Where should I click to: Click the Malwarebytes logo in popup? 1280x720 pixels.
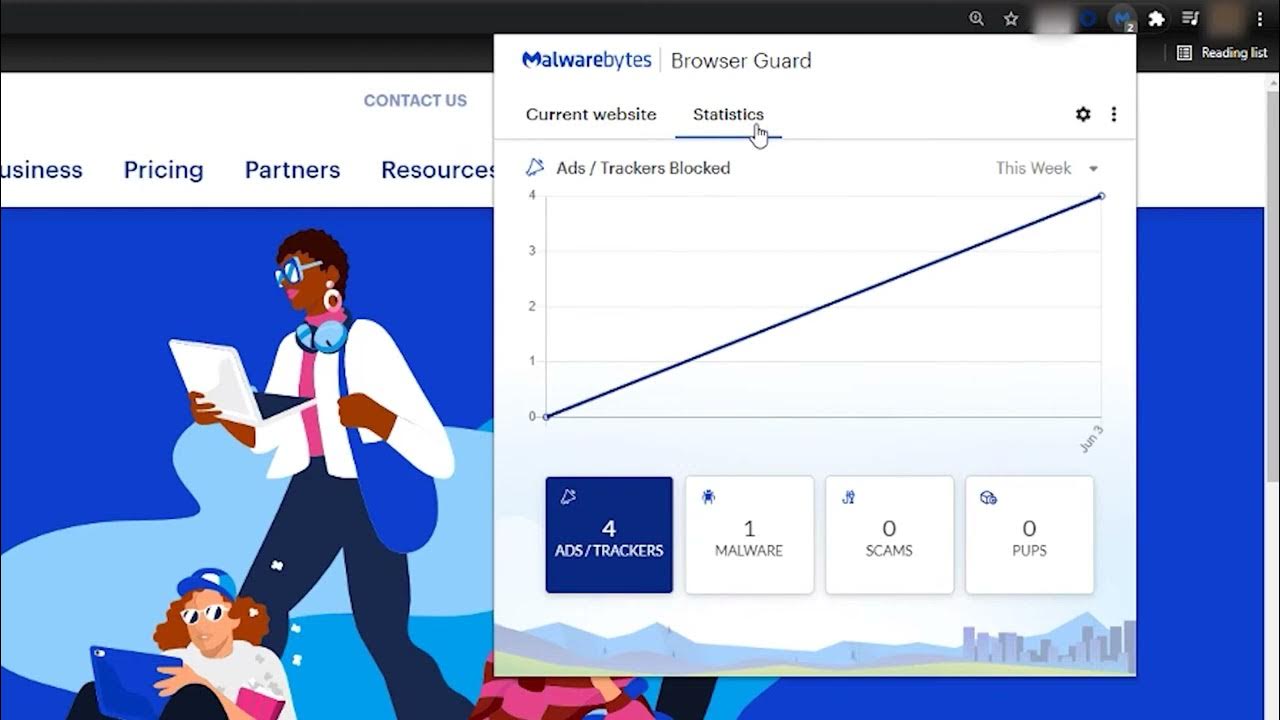click(587, 60)
